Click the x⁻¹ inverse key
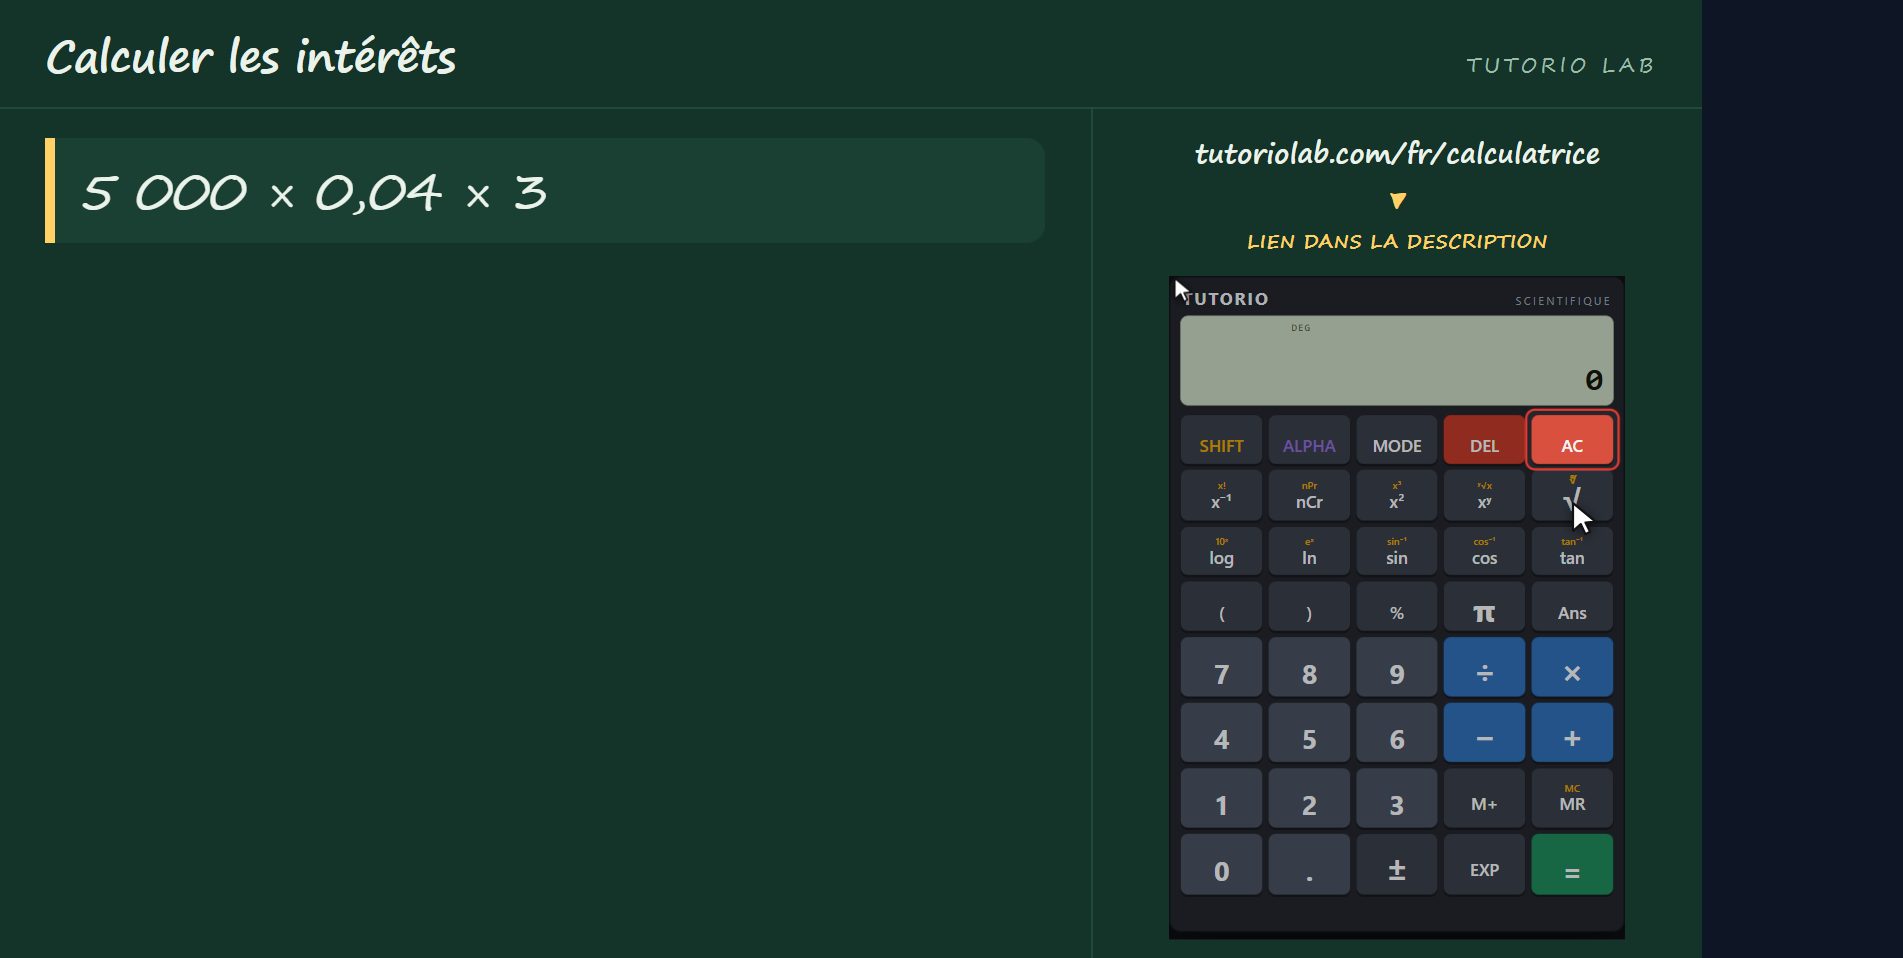Screen dimensions: 1903x958 click(x=1221, y=496)
